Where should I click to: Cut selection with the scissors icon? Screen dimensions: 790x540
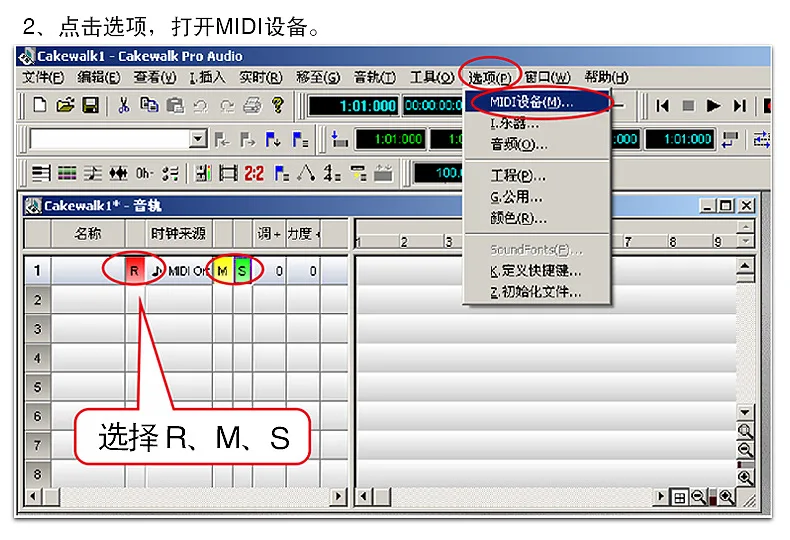(x=123, y=105)
